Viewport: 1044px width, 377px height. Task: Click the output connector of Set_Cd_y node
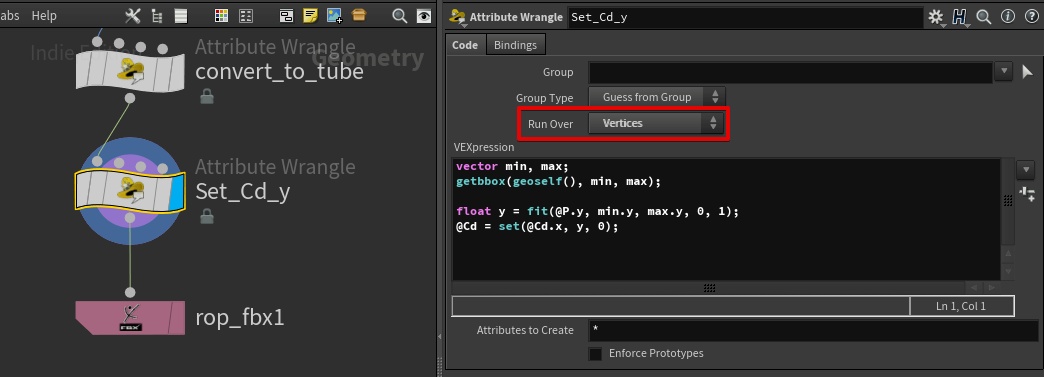[130, 218]
